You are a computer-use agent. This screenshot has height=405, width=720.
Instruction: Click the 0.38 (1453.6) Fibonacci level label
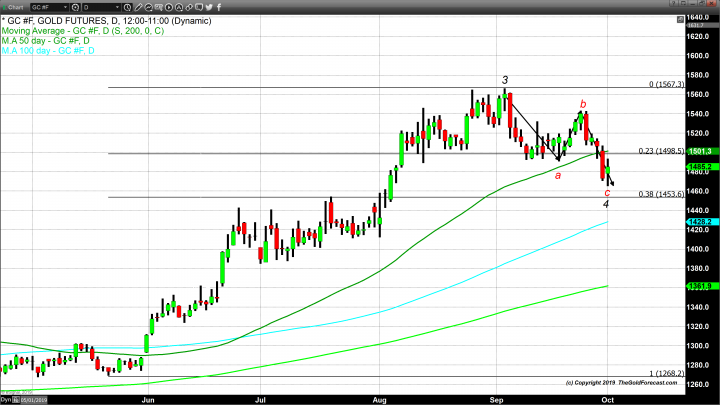pyautogui.click(x=664, y=195)
